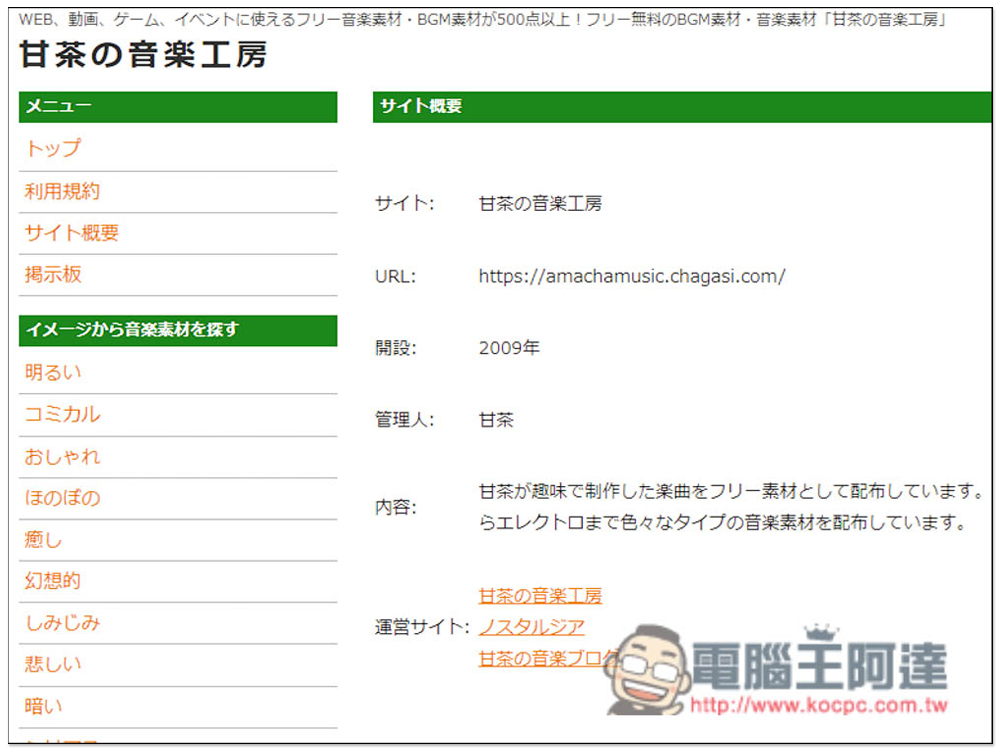
Task: Open the トップ menu link
Action: click(53, 149)
